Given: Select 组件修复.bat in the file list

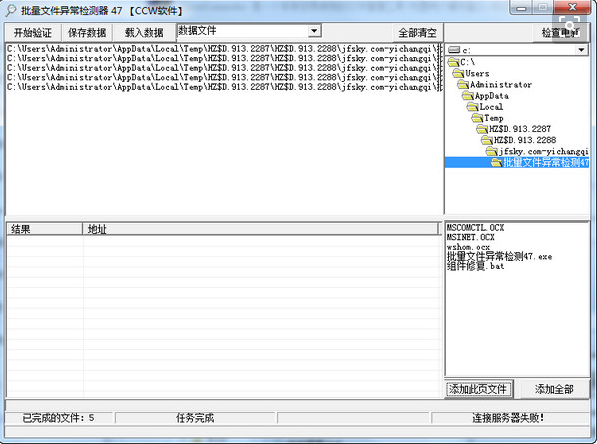Looking at the screenshot, I should tap(476, 266).
